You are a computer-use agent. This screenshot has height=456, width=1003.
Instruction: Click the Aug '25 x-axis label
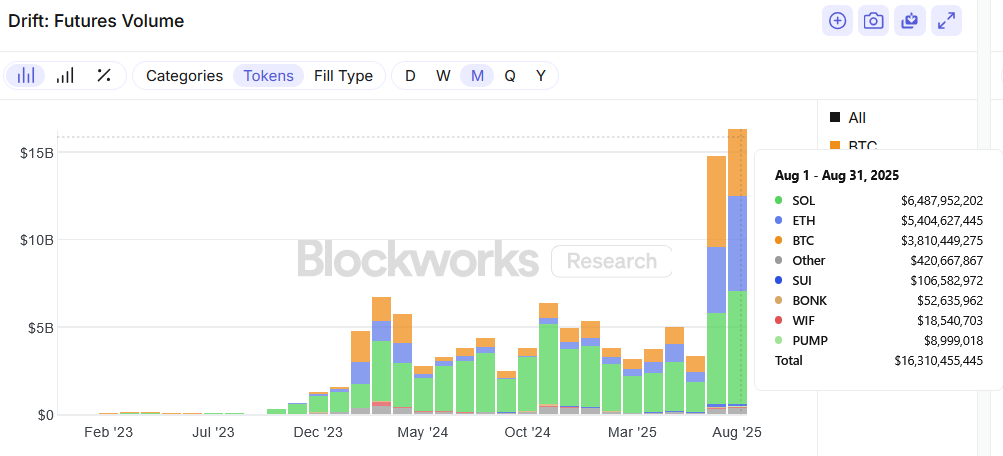coord(736,432)
